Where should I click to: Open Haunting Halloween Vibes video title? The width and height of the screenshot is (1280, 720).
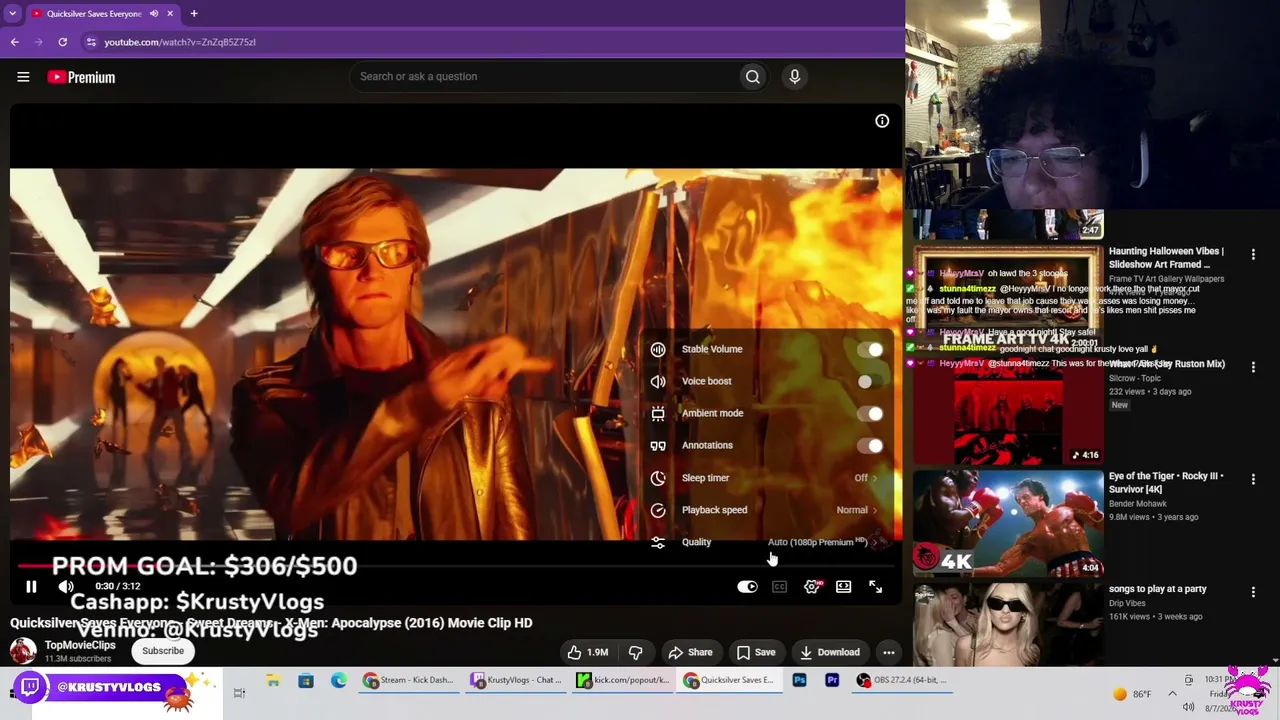(x=1166, y=258)
